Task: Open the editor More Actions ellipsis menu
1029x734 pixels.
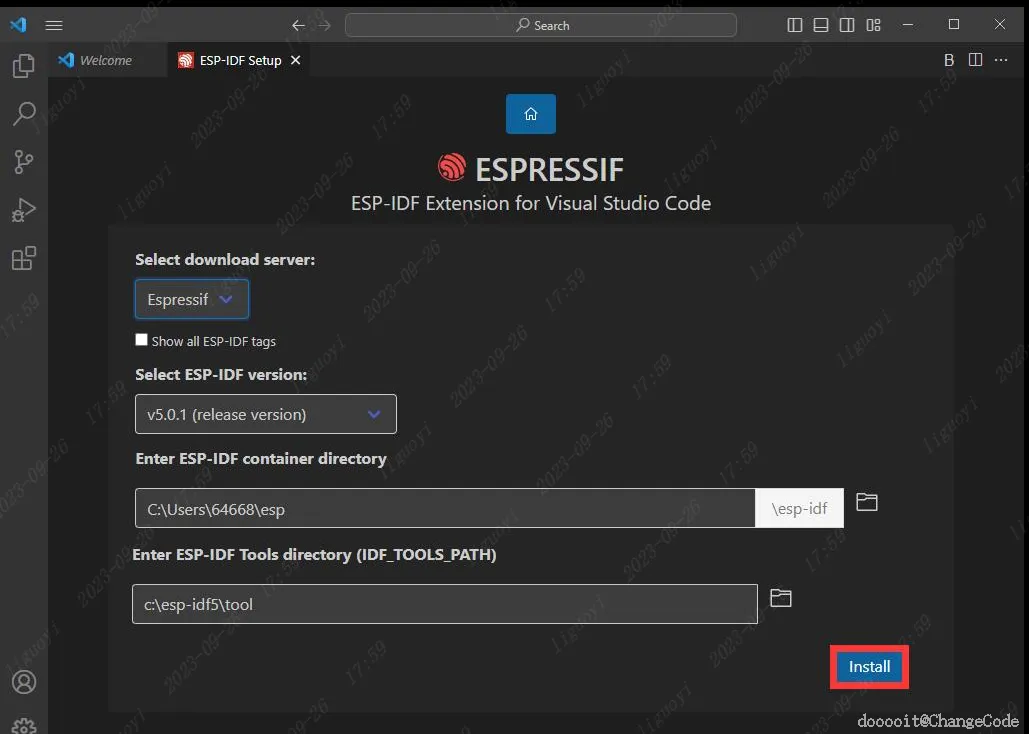Action: pyautogui.click(x=1001, y=60)
